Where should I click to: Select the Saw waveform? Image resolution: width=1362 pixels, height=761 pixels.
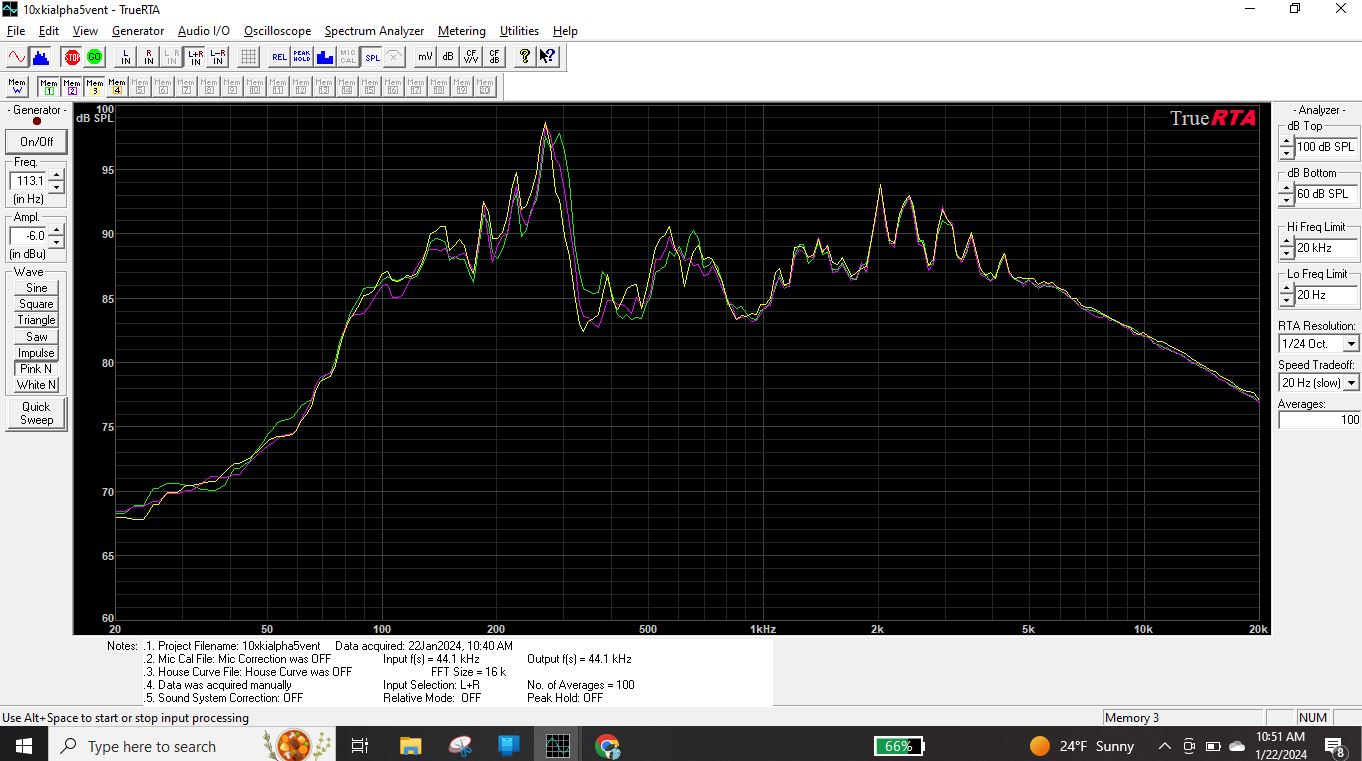pyautogui.click(x=36, y=337)
